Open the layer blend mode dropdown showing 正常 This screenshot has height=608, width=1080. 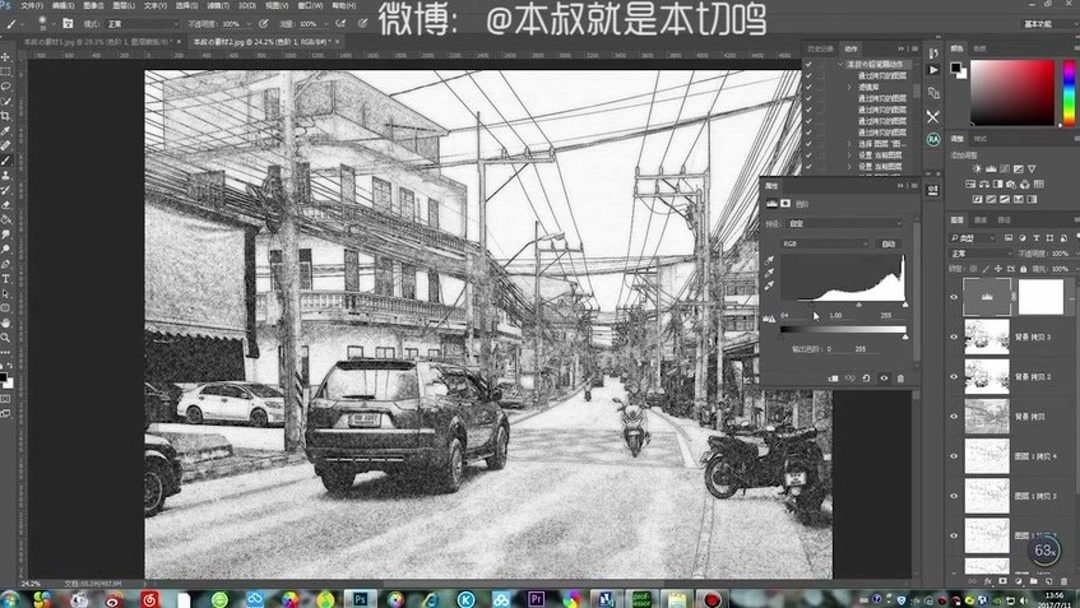(977, 252)
